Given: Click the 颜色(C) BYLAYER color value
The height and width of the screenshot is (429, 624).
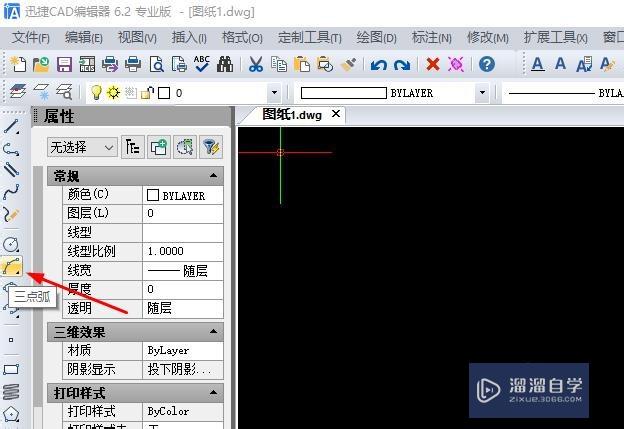Looking at the screenshot, I should [x=183, y=195].
